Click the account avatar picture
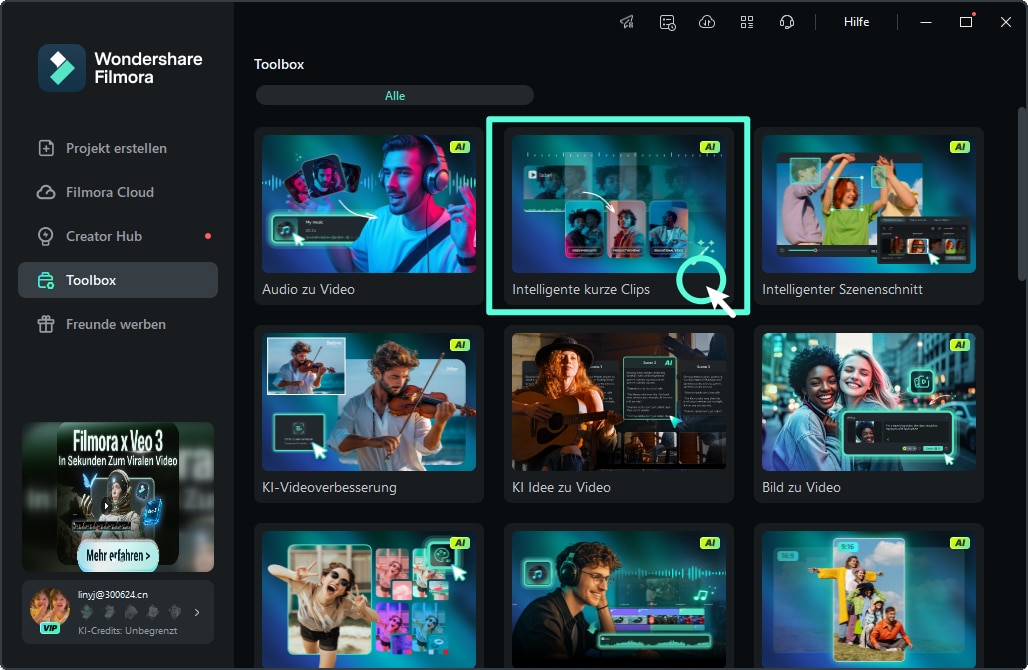 [50, 608]
